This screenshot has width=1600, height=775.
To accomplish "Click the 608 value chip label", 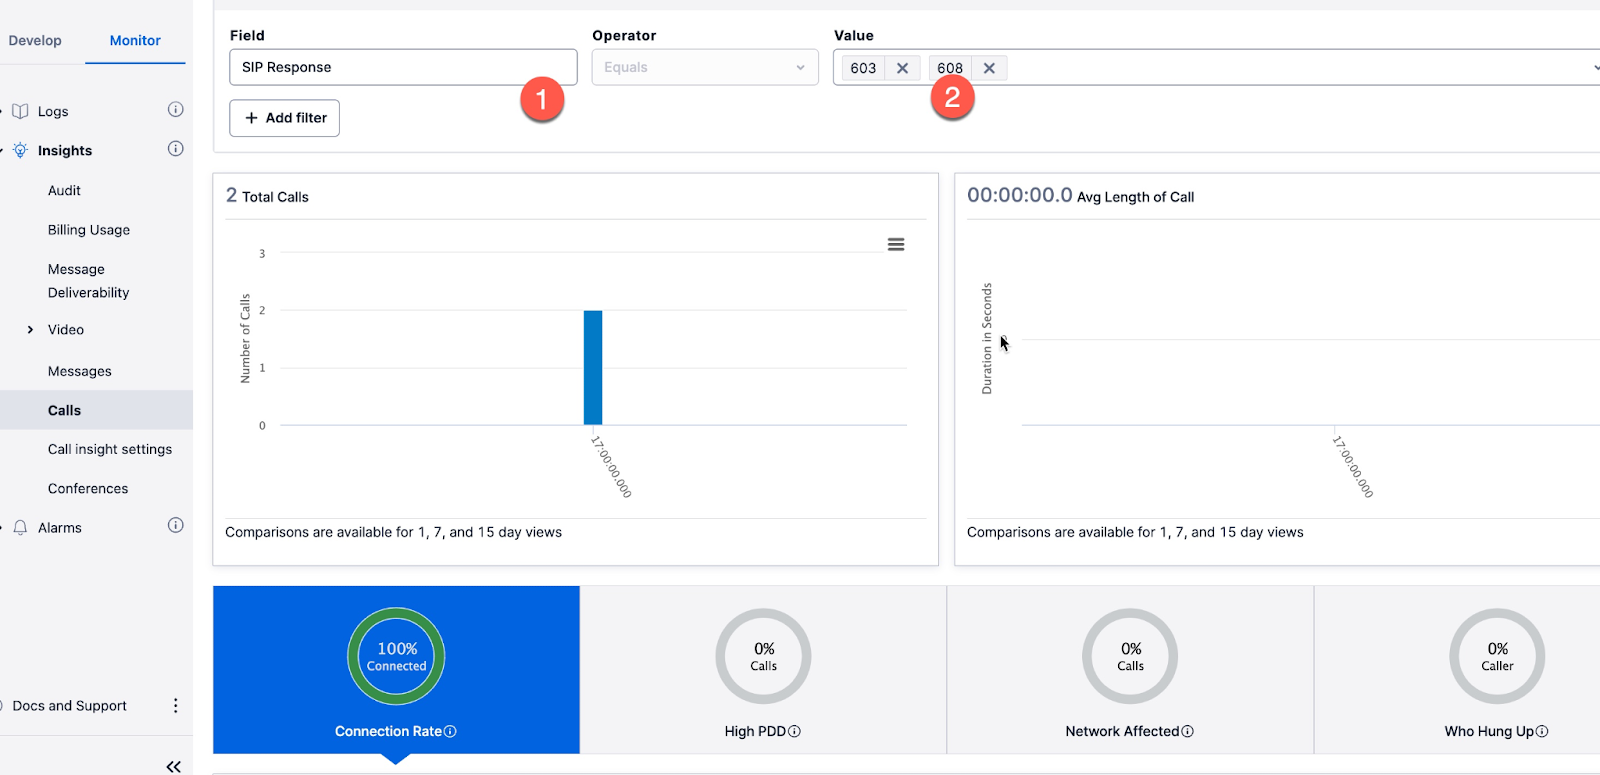I will tap(950, 68).
